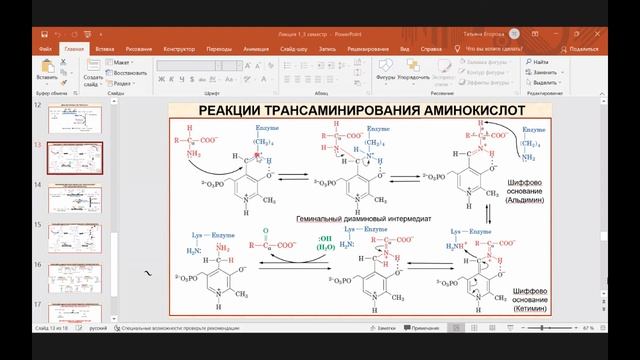
Task: Expand the Заменить (Replace) dropdown arrow
Action: tap(562, 72)
